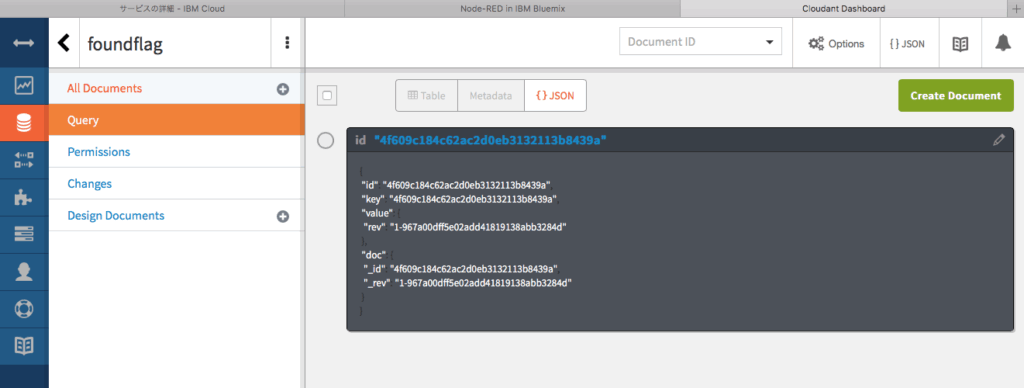Open the Databases icon in sidebar
The width and height of the screenshot is (1024, 388).
[24, 122]
